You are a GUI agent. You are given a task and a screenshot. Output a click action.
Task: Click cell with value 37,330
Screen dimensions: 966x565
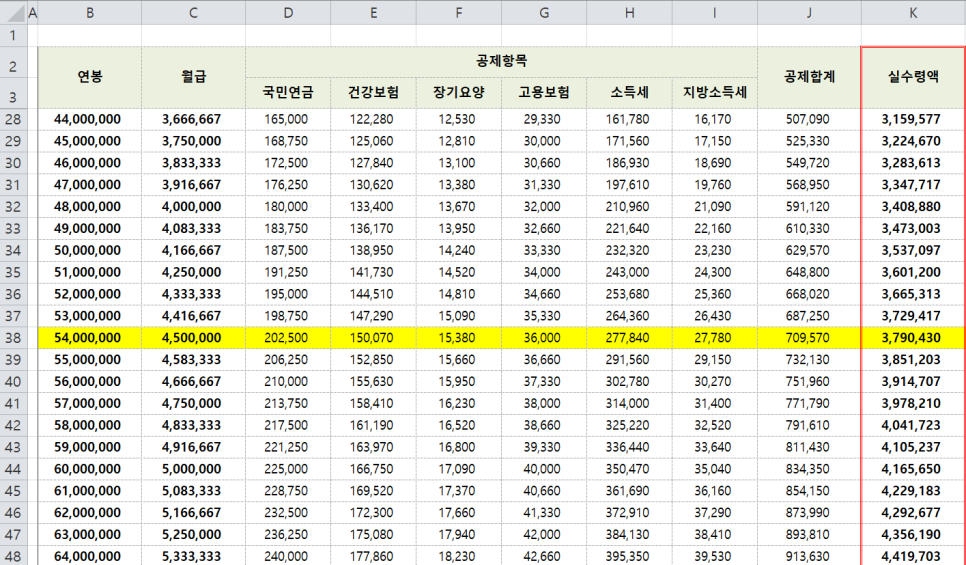click(x=544, y=381)
